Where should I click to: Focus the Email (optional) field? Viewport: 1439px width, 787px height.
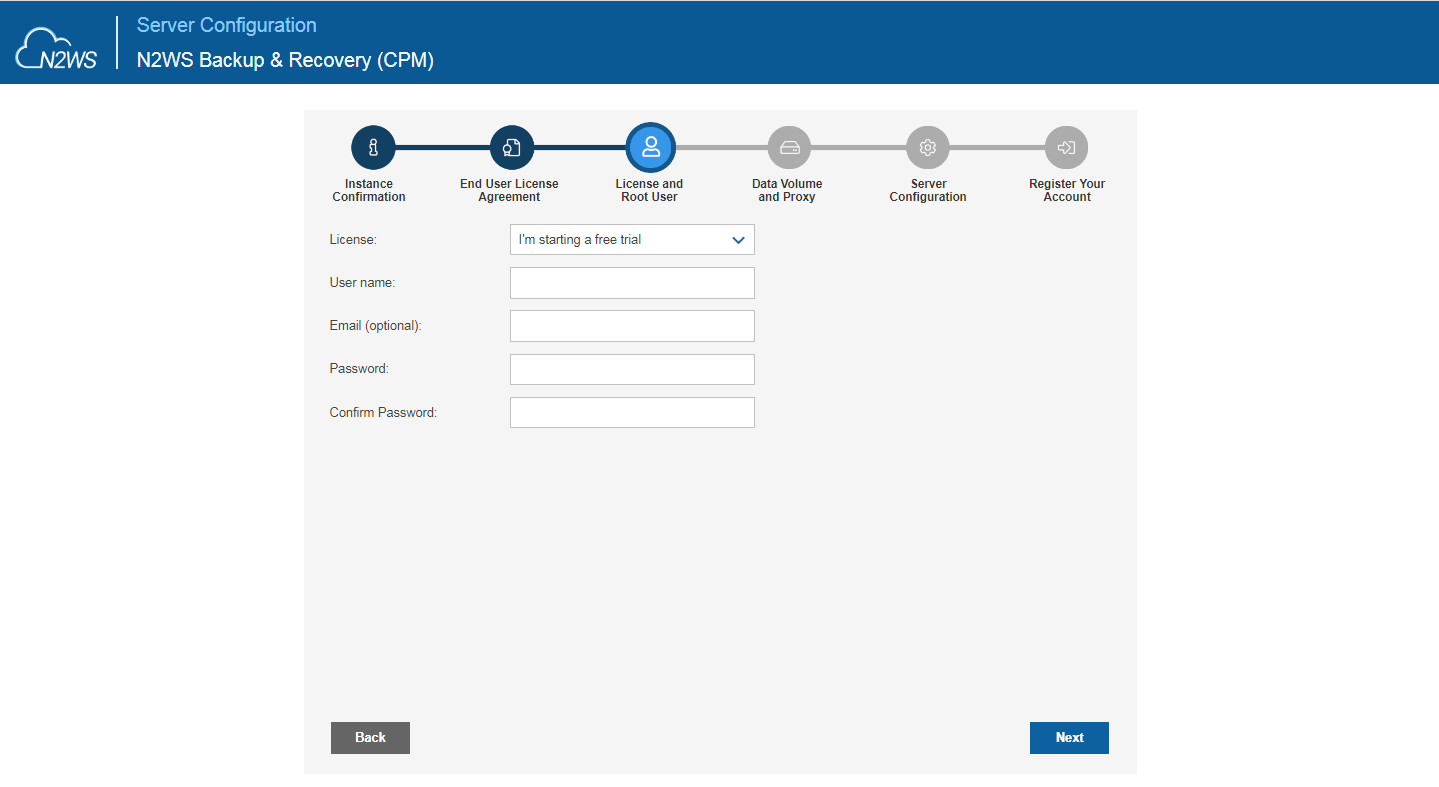pos(632,326)
